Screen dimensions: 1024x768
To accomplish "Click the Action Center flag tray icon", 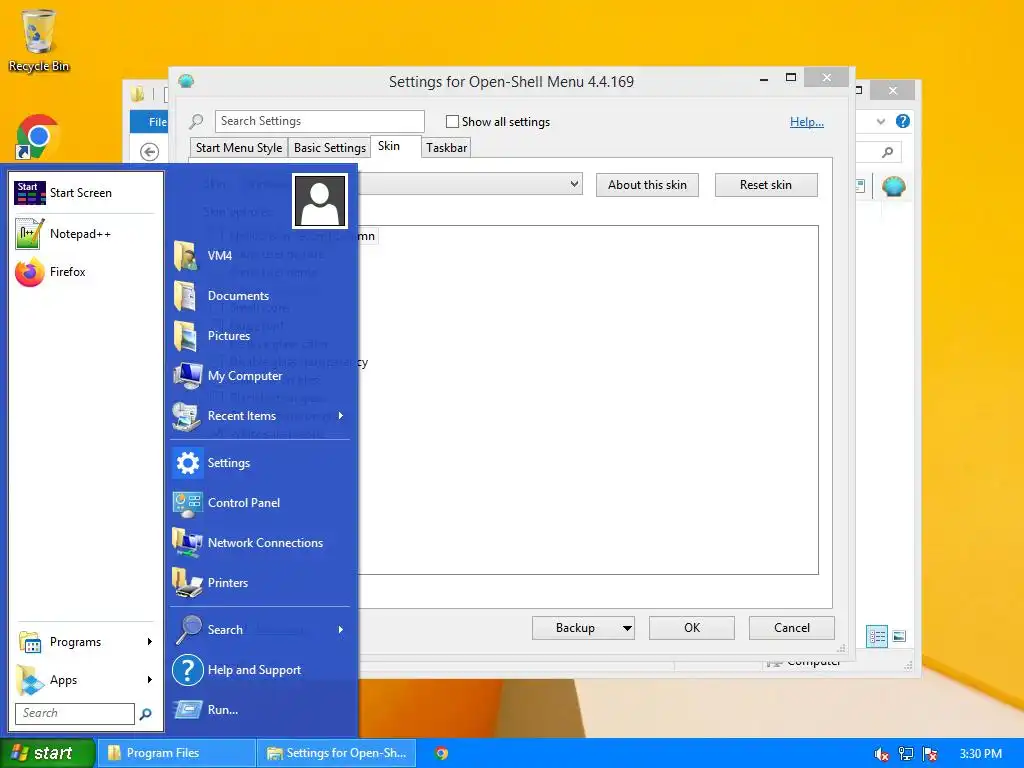I will click(x=930, y=754).
